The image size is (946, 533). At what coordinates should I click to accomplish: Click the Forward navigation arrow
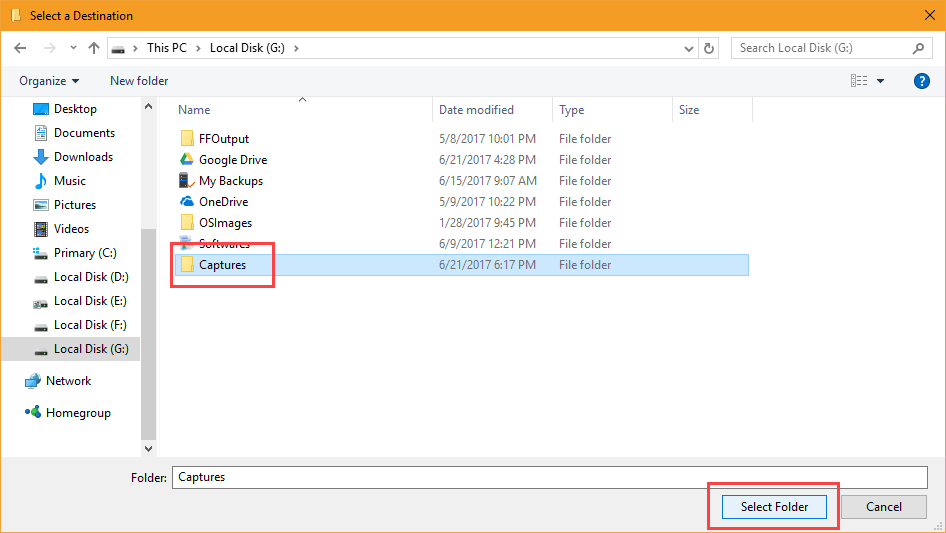49,48
